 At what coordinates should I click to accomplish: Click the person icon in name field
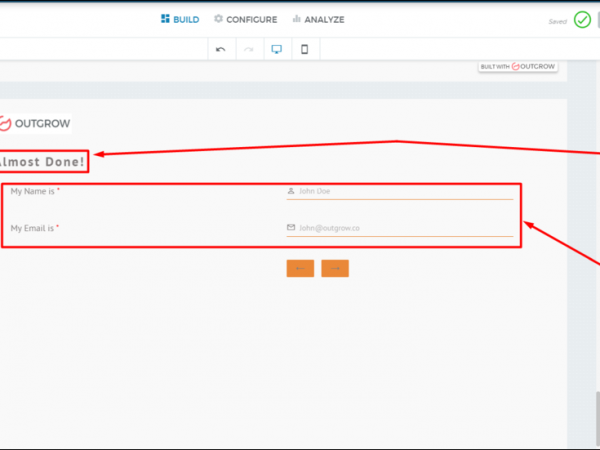pos(291,190)
